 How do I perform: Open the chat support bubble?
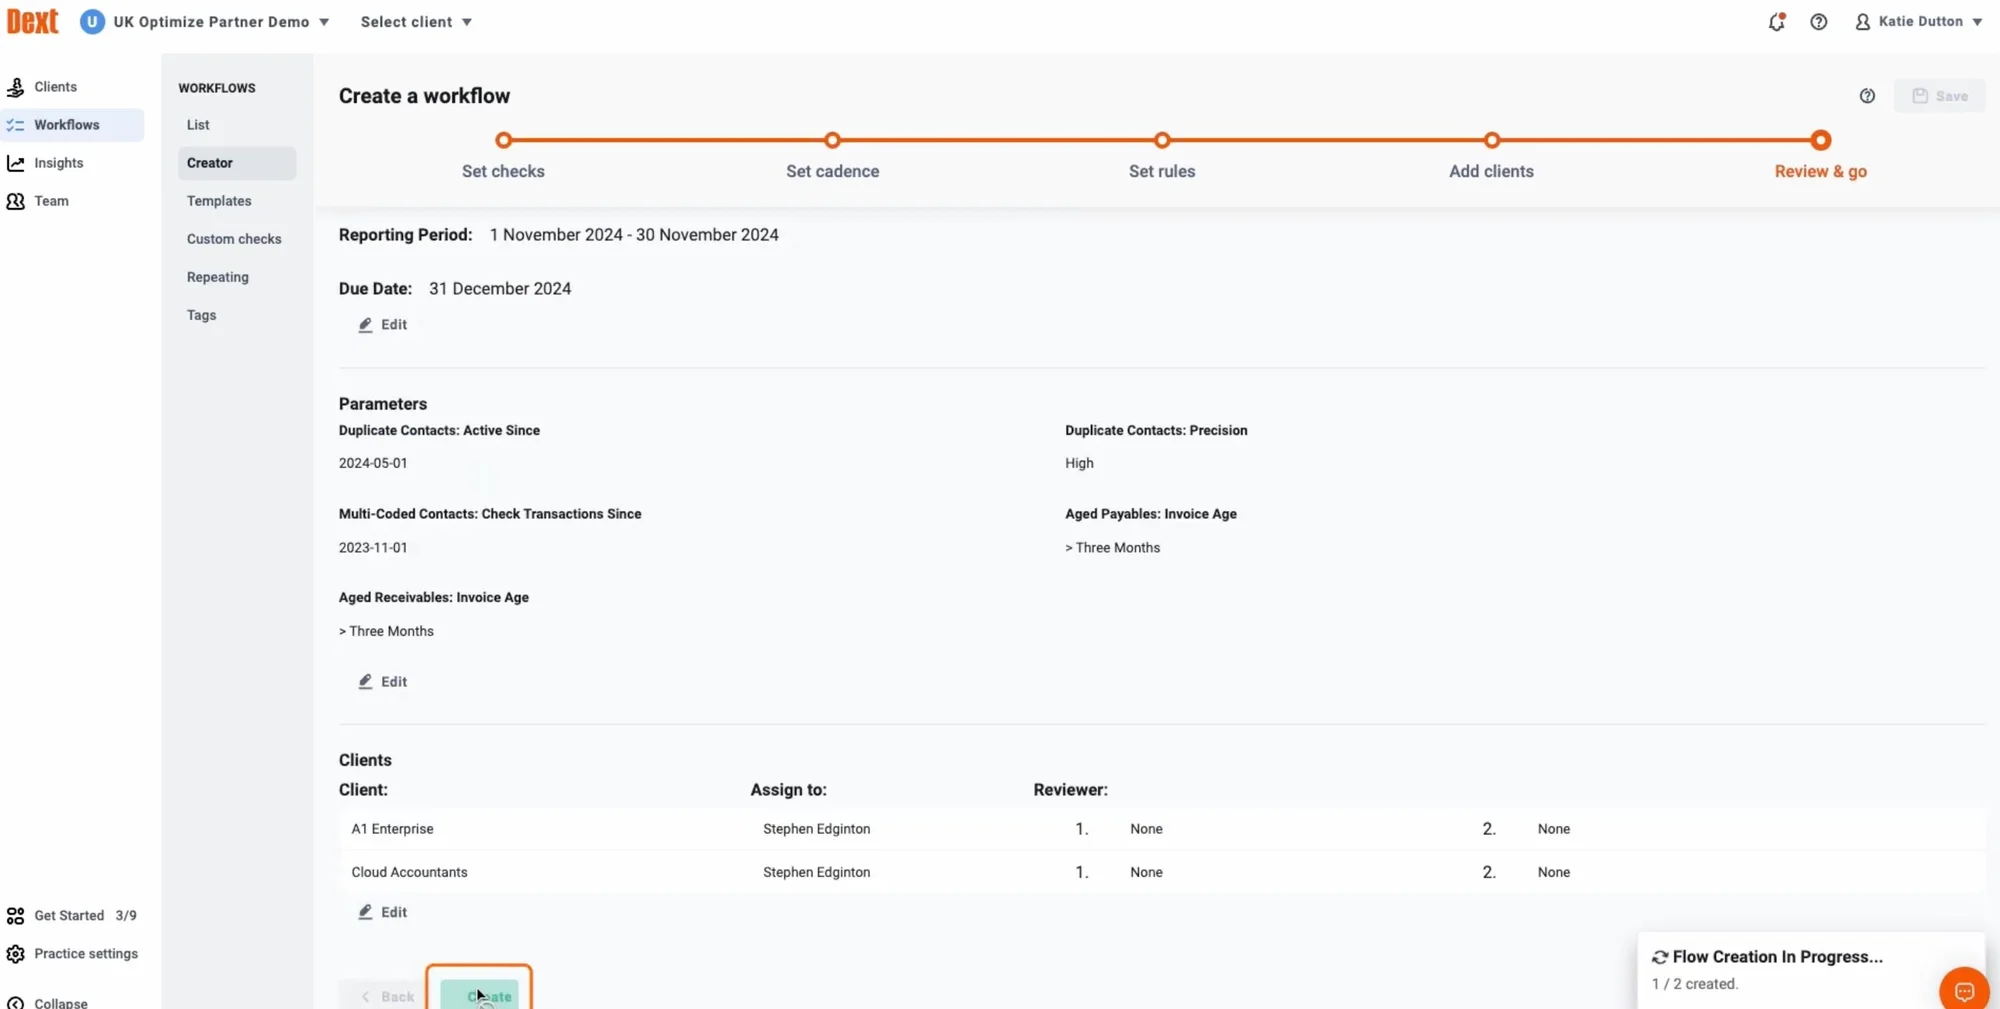[1963, 990]
